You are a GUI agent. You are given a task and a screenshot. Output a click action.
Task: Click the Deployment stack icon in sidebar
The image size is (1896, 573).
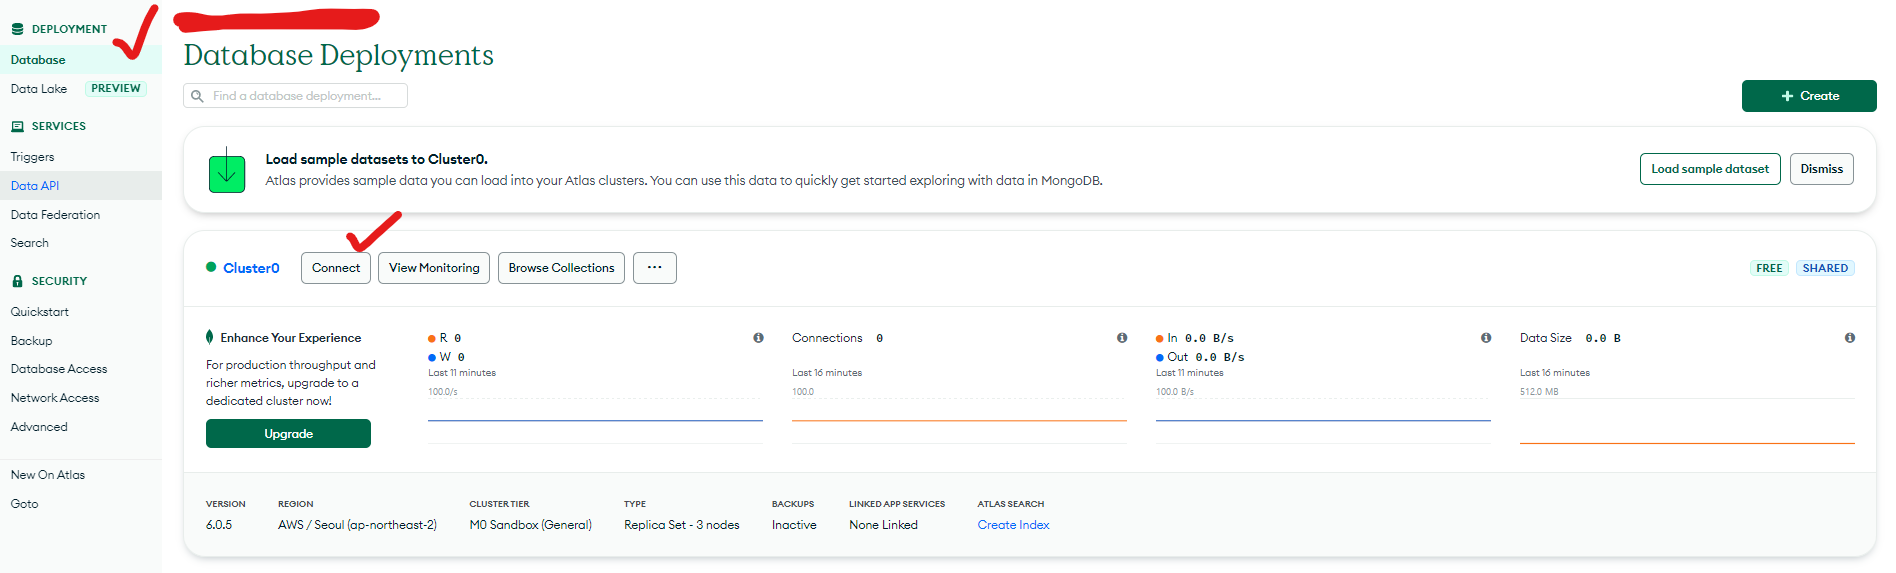tap(17, 29)
